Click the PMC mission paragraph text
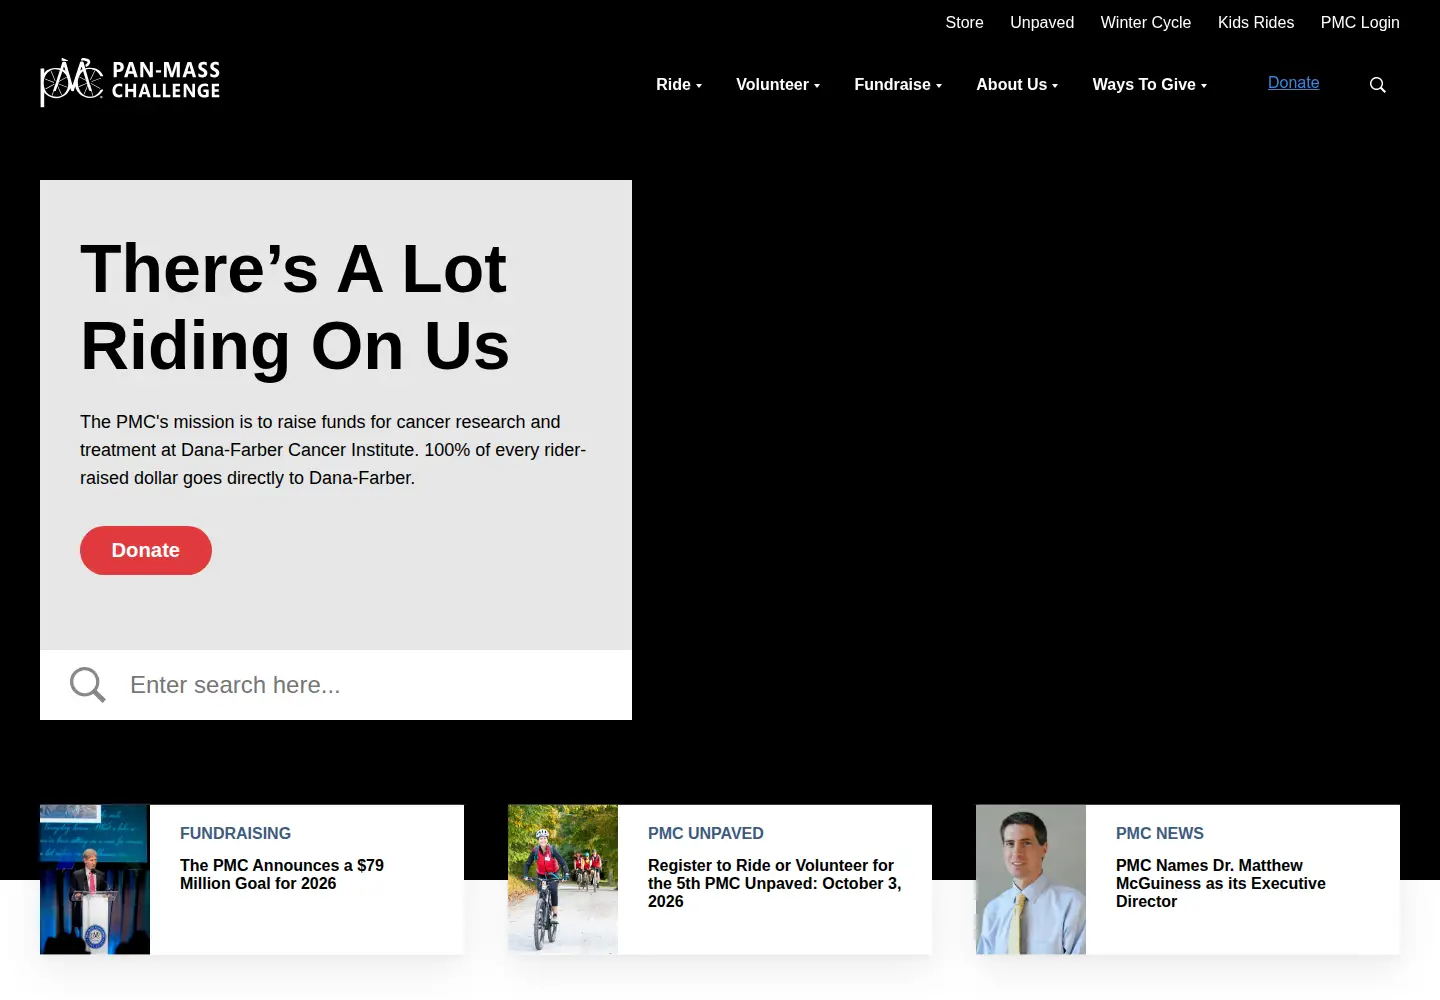 (x=333, y=450)
